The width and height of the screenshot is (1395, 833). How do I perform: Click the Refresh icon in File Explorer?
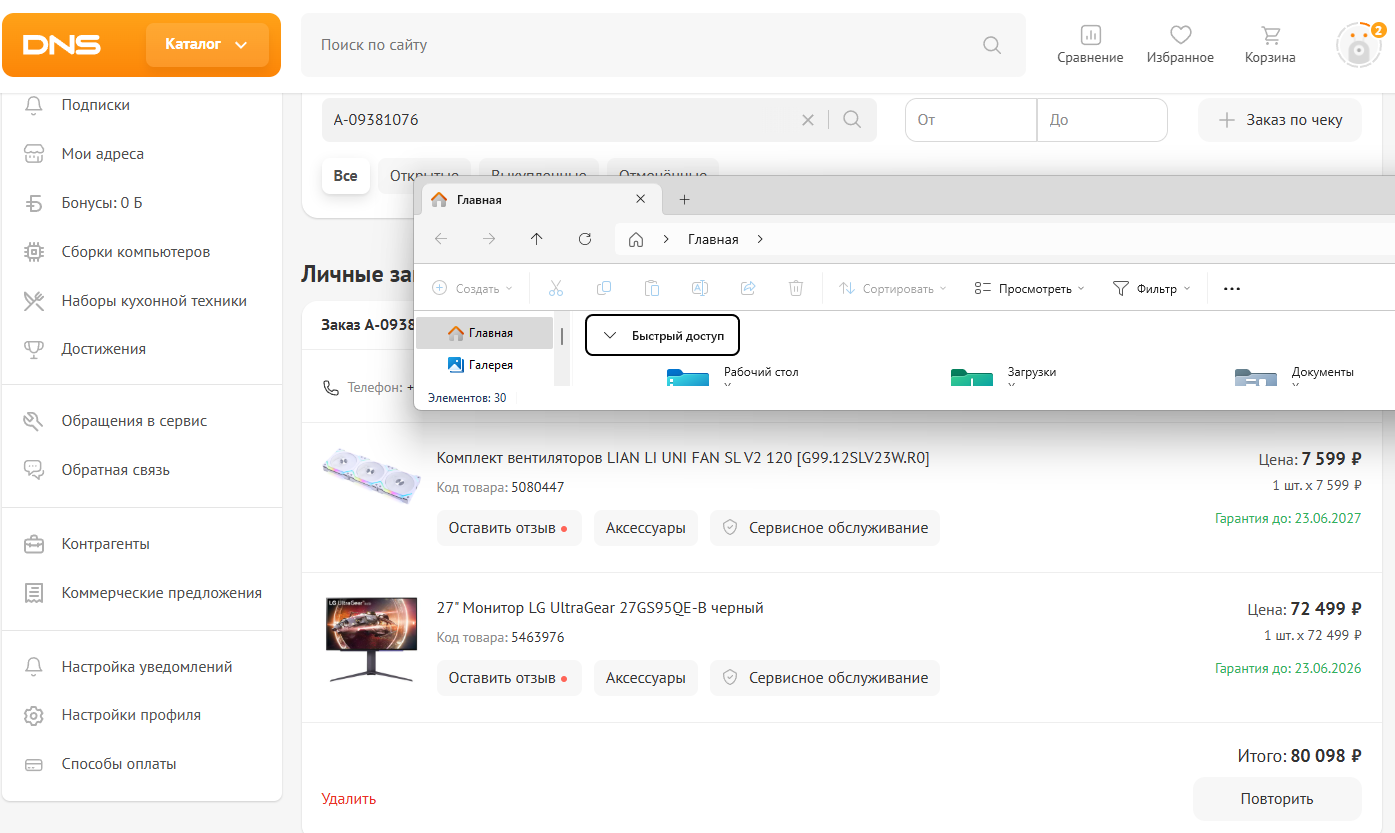click(x=585, y=239)
